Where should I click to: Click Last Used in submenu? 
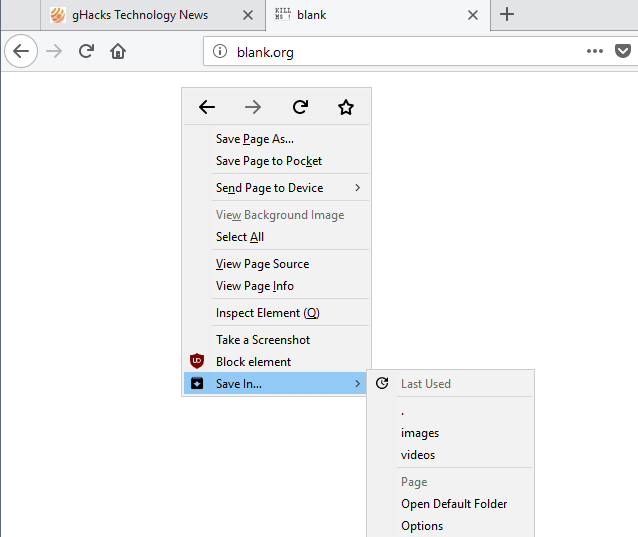pos(451,384)
